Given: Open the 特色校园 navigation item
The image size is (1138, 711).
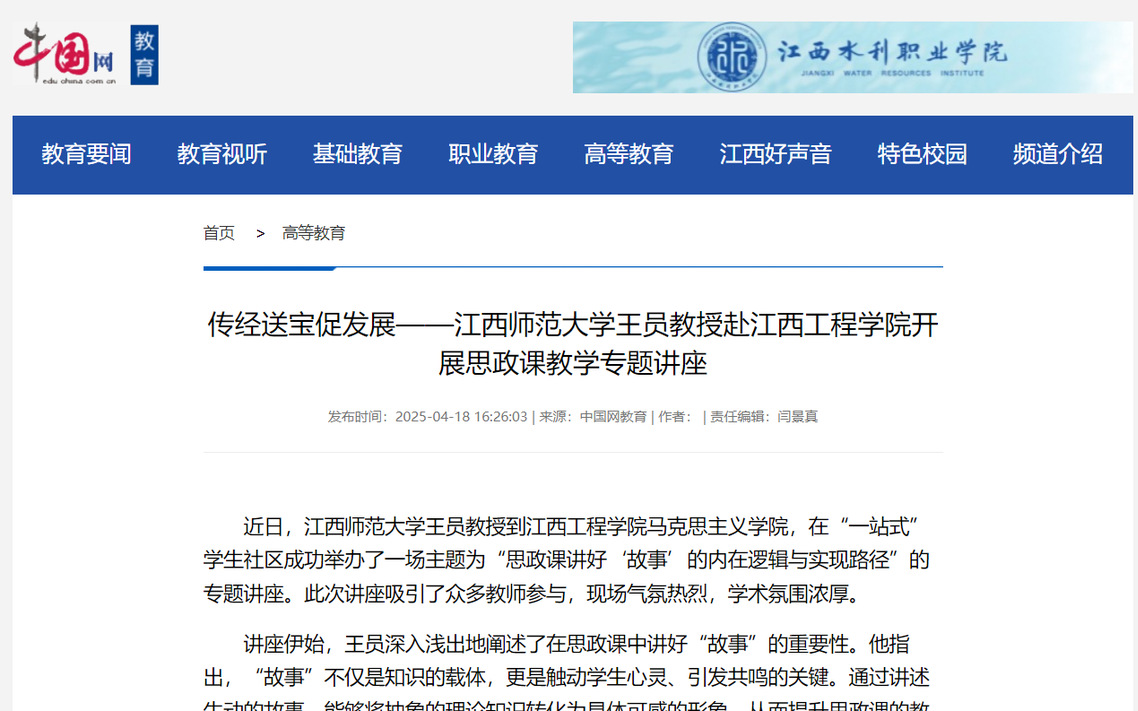Looking at the screenshot, I should 922,154.
